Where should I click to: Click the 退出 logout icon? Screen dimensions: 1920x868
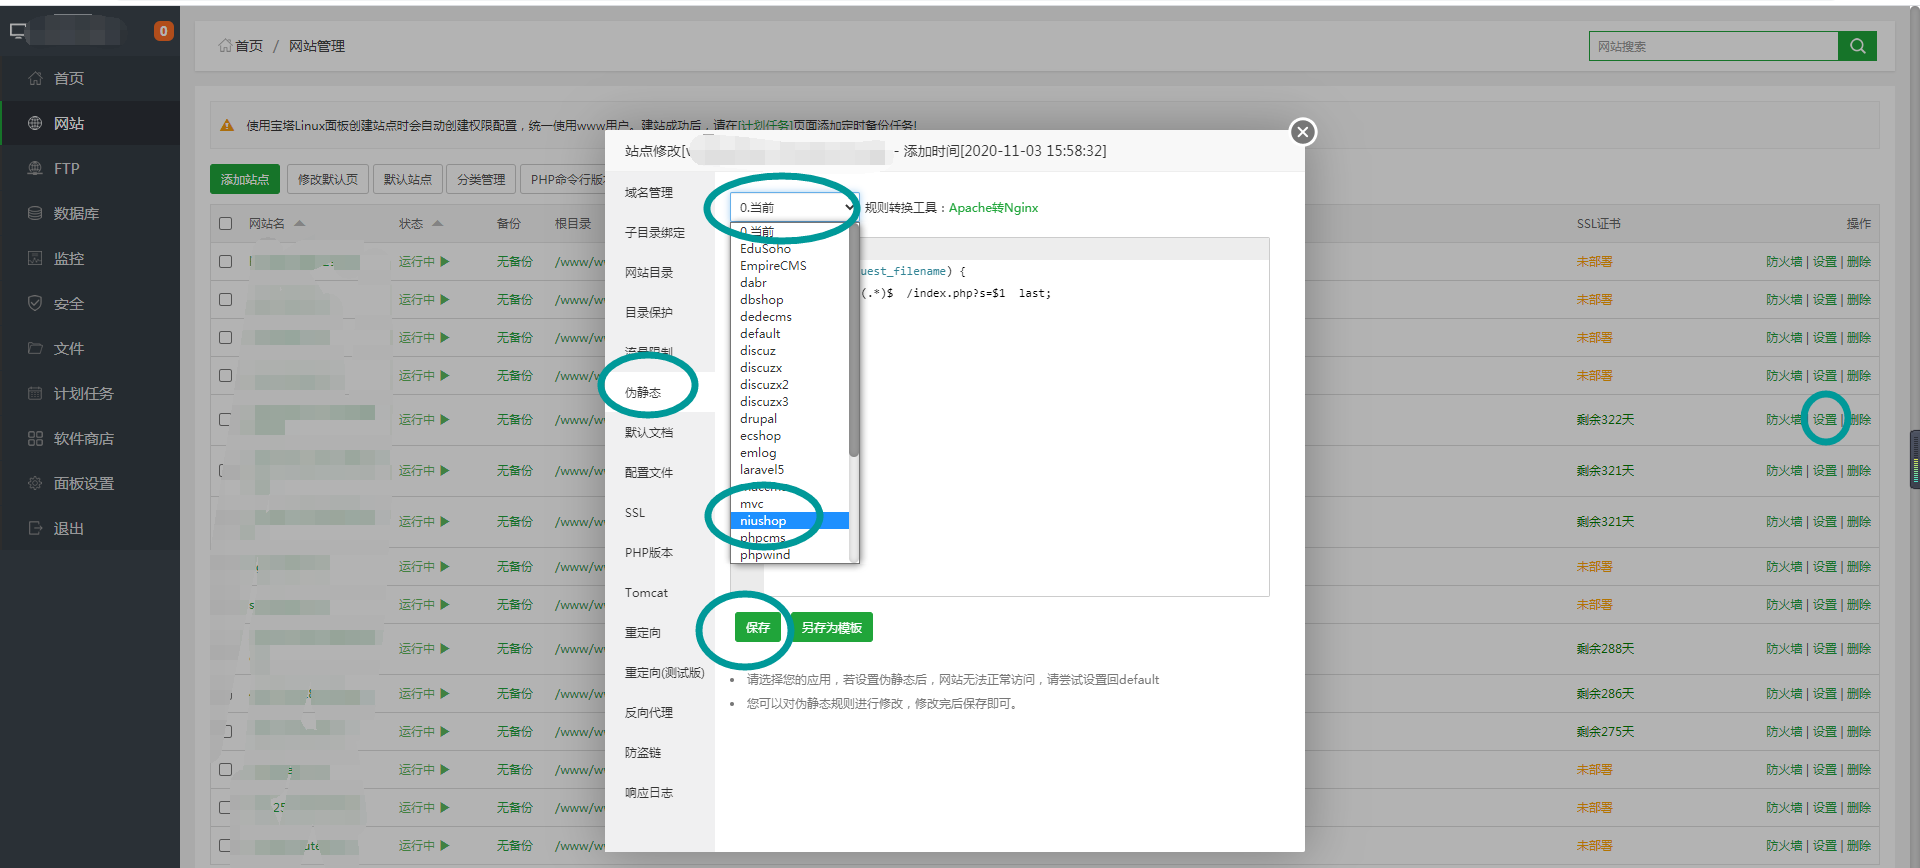coord(35,528)
